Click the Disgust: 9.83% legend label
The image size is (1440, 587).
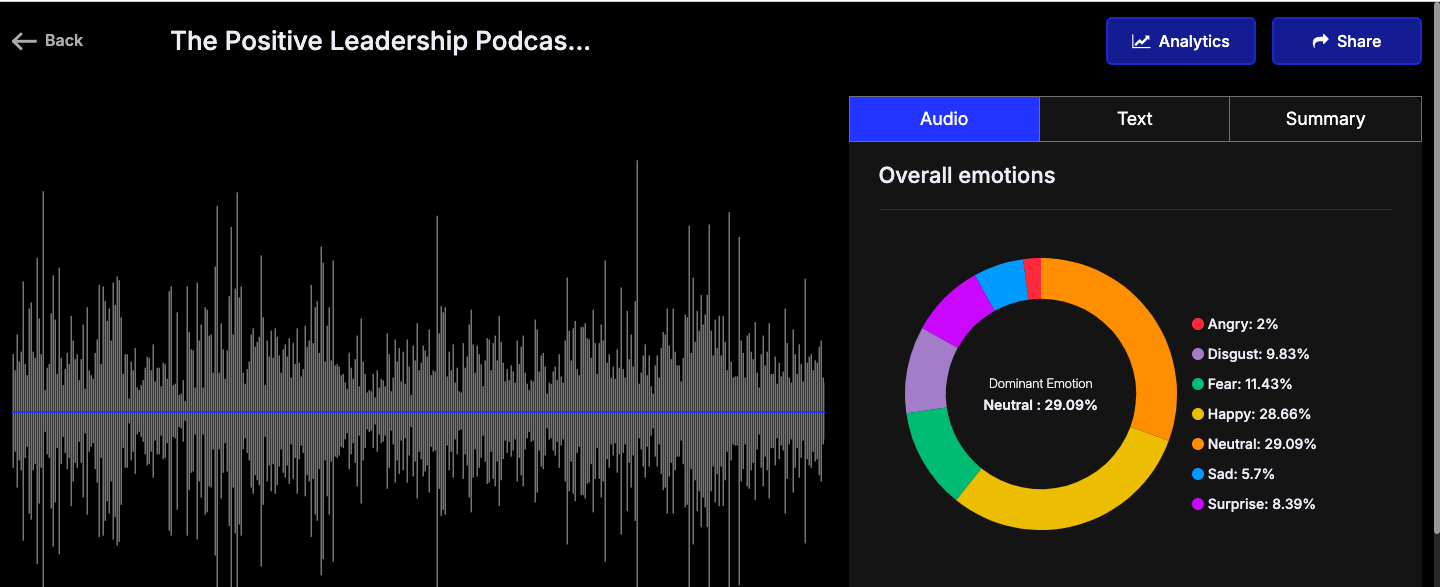[1258, 354]
